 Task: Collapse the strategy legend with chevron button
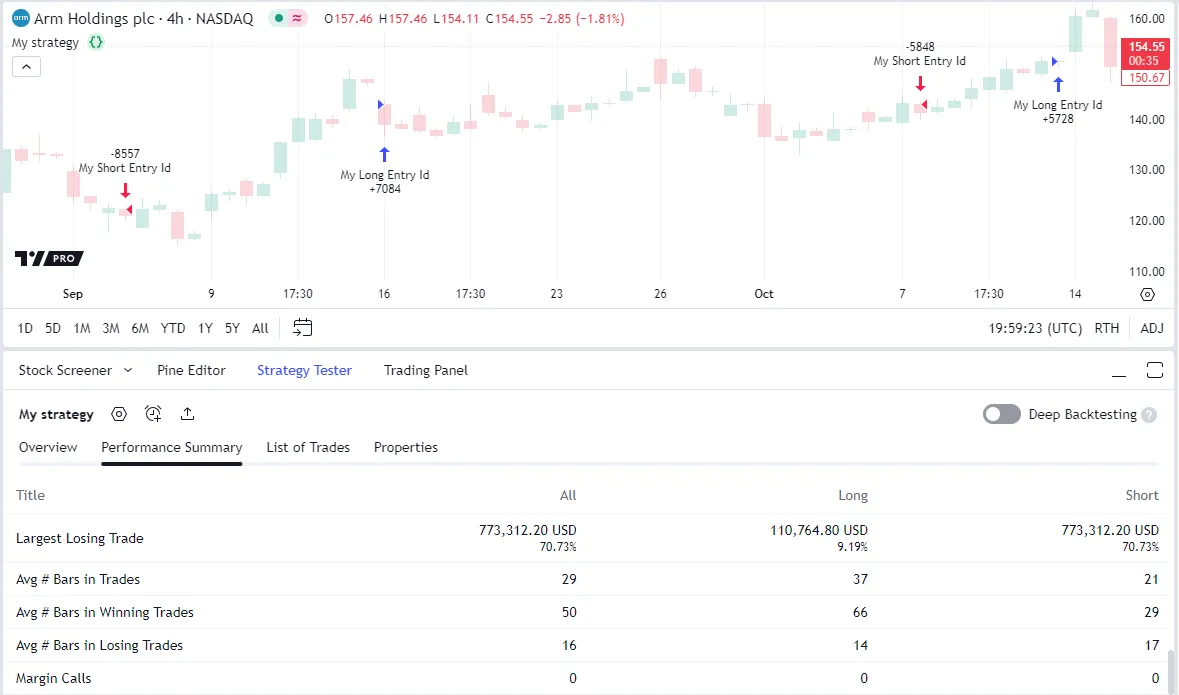[26, 67]
